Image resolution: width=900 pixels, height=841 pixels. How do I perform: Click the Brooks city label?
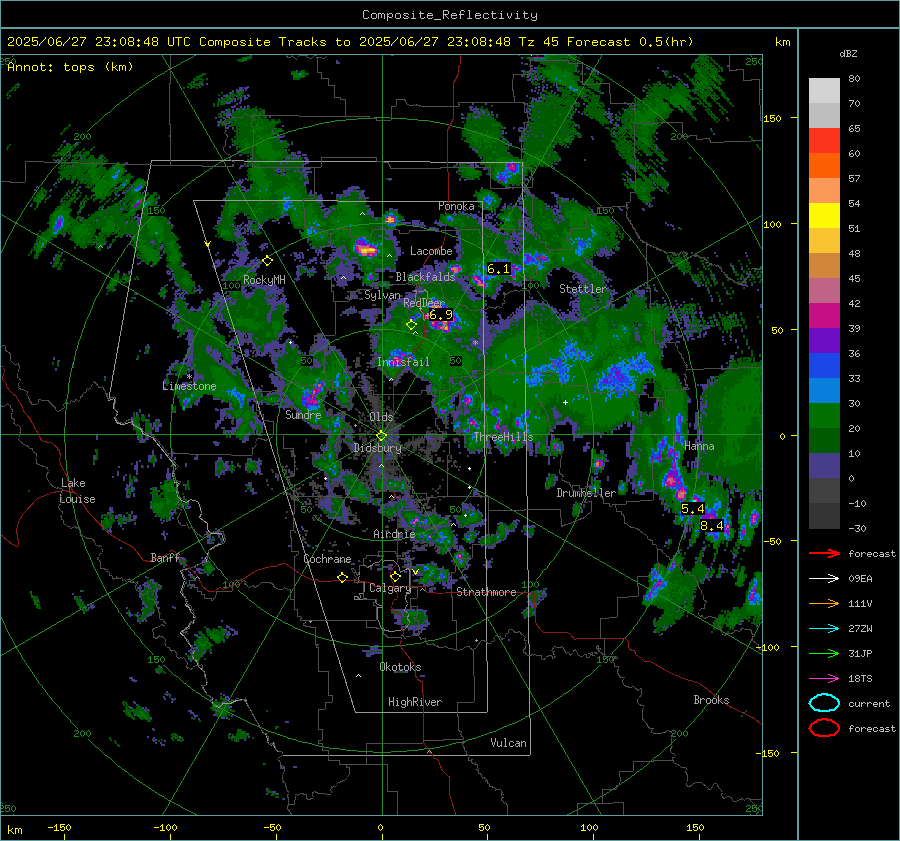point(711,700)
